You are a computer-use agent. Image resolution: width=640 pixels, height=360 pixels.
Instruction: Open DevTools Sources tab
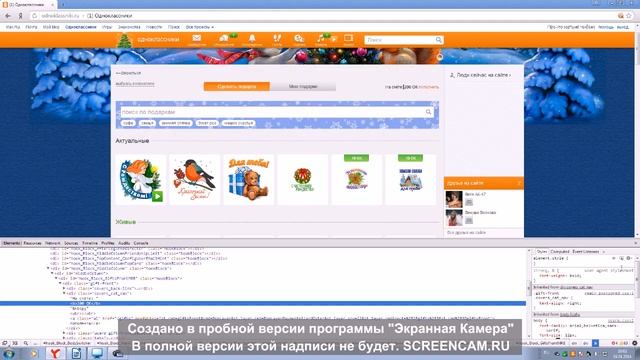[71, 243]
